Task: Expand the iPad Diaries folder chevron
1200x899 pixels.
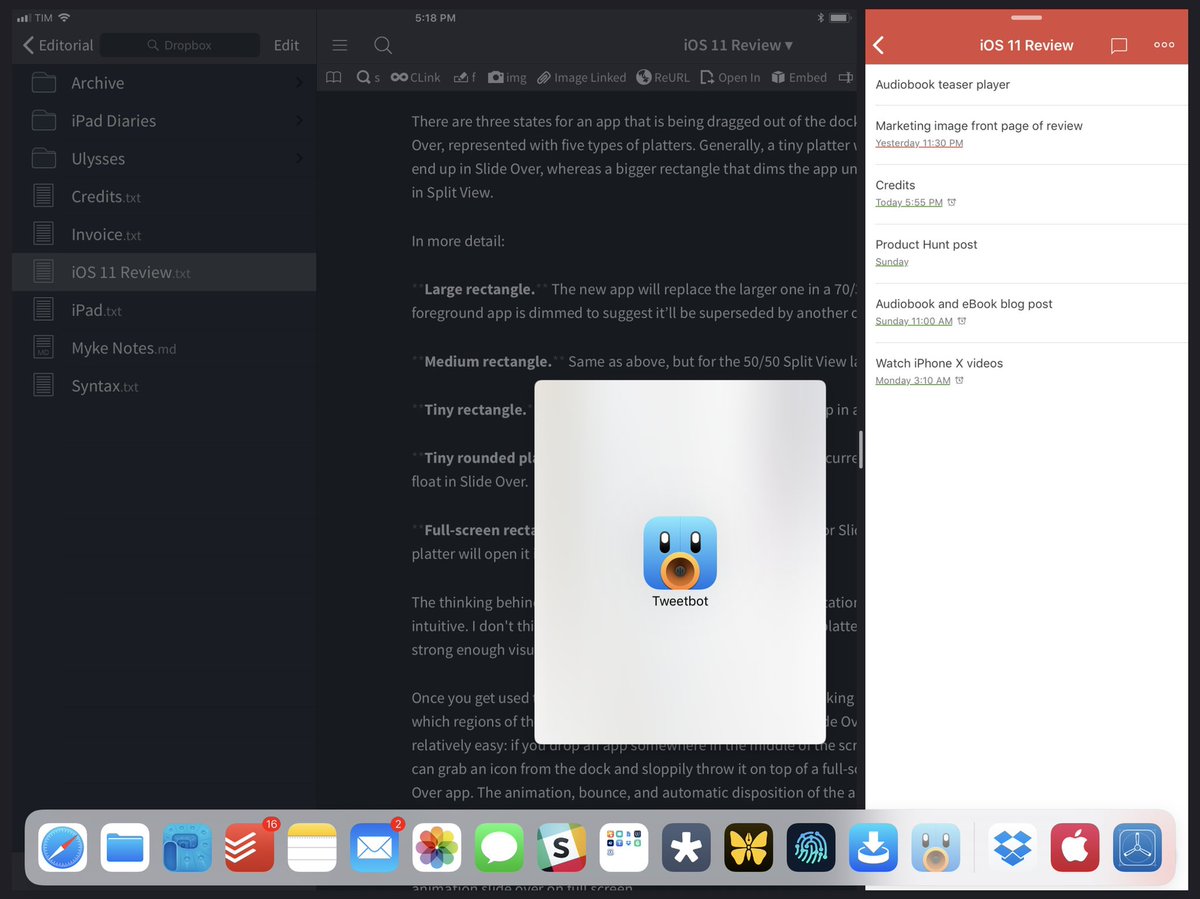Action: point(298,121)
